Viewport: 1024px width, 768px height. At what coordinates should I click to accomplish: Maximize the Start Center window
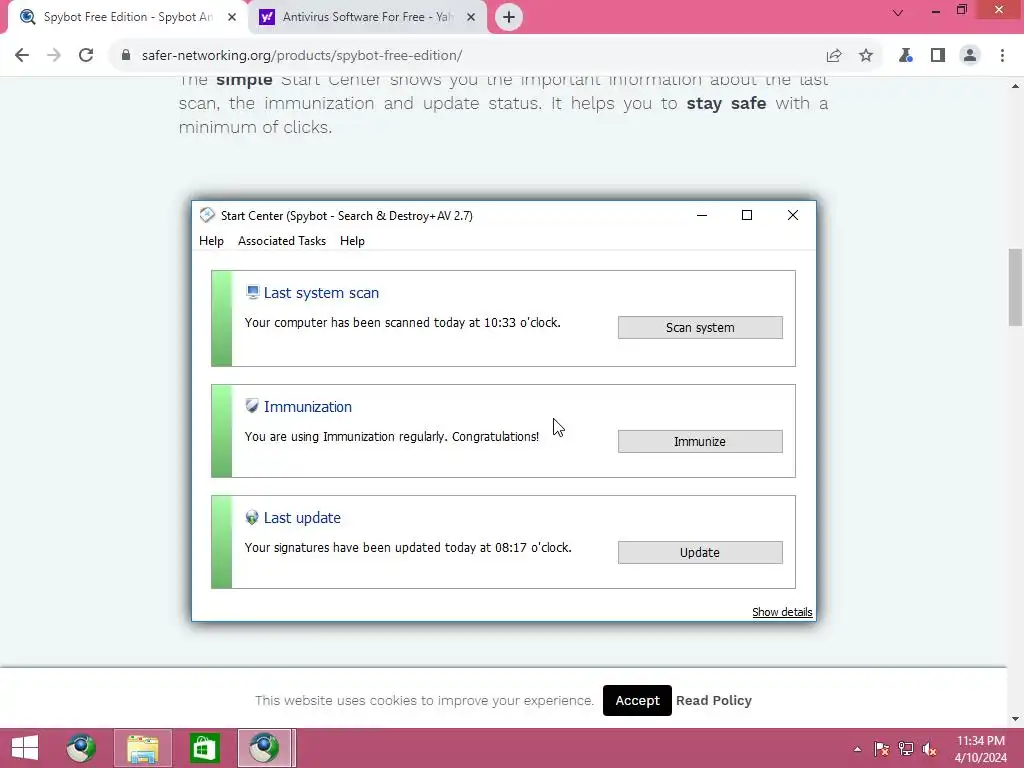tap(747, 215)
